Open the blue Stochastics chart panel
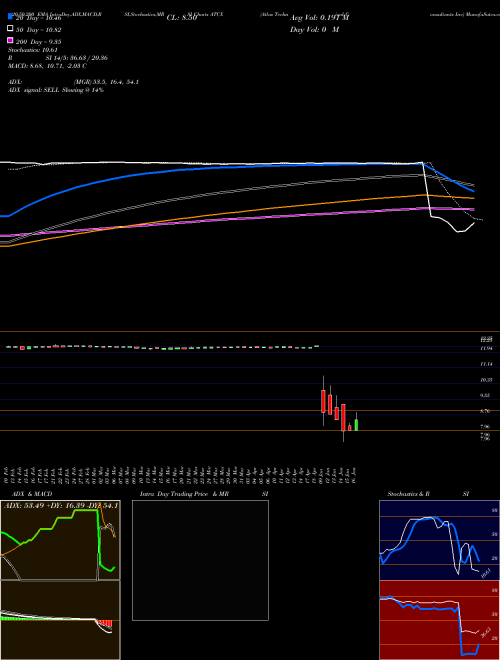This screenshot has width=500, height=660. (439, 540)
